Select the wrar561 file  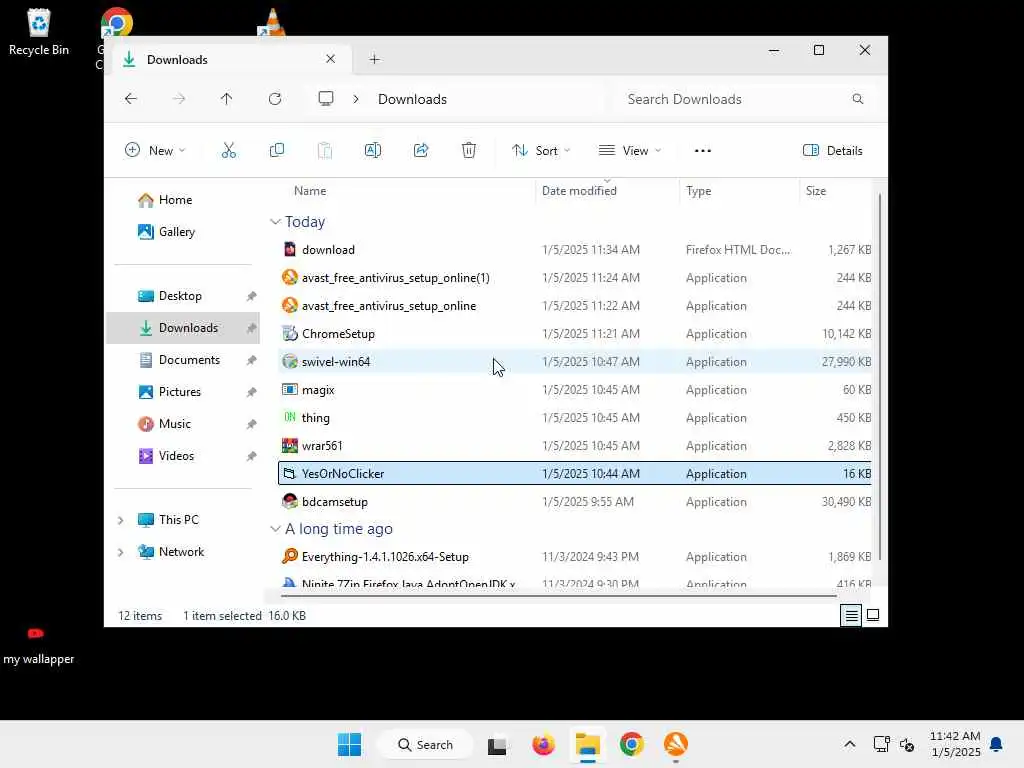click(575, 446)
